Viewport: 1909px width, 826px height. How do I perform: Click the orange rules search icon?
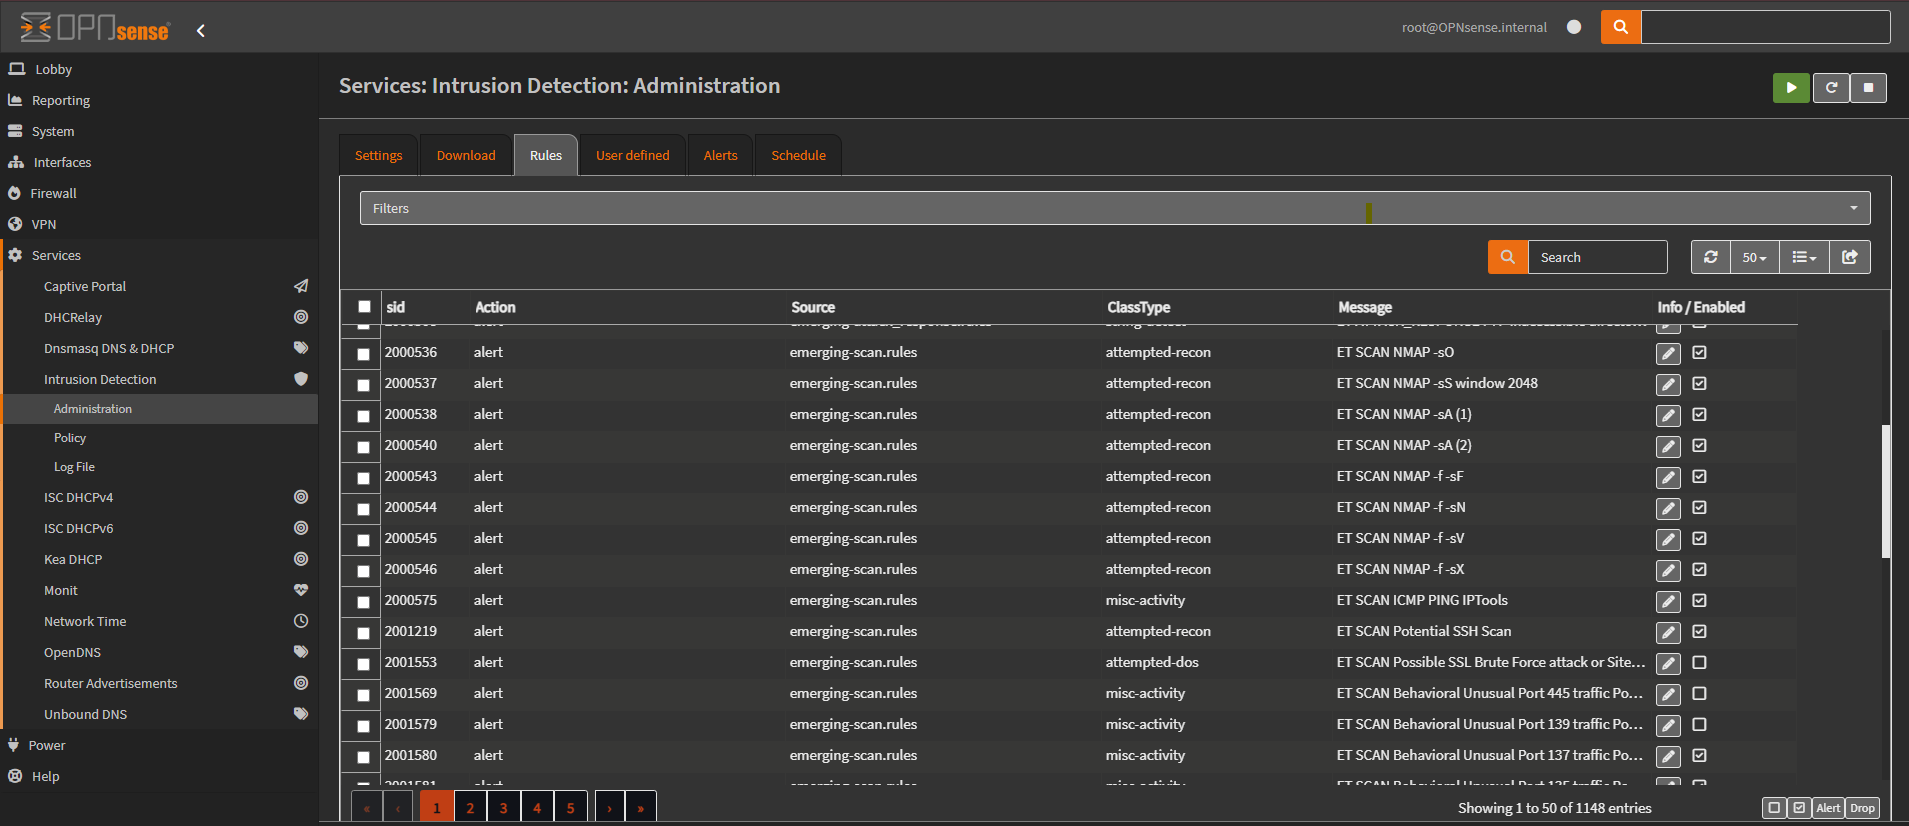click(1507, 257)
